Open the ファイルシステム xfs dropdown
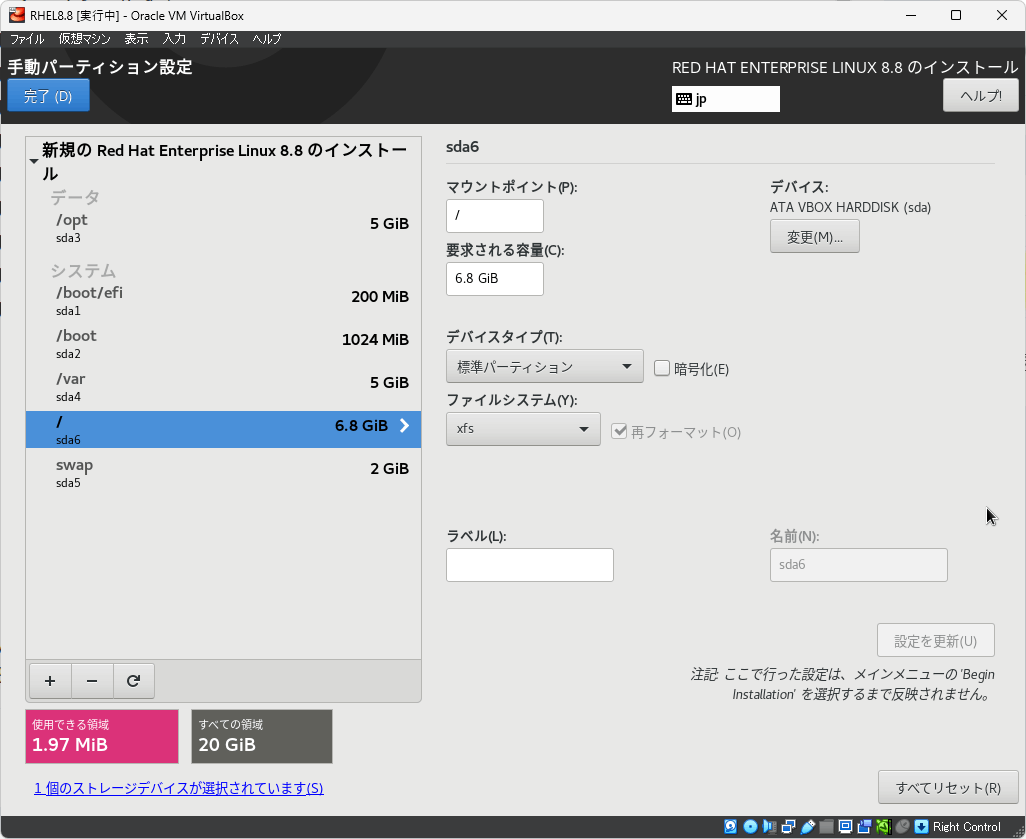 coord(523,429)
